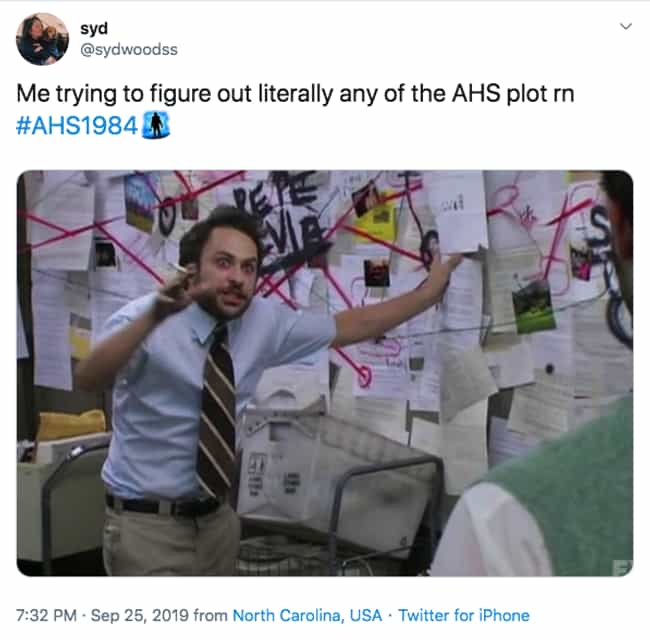650x640 pixels.
Task: Click the Sep 25, 2019 date
Action: pos(140,616)
